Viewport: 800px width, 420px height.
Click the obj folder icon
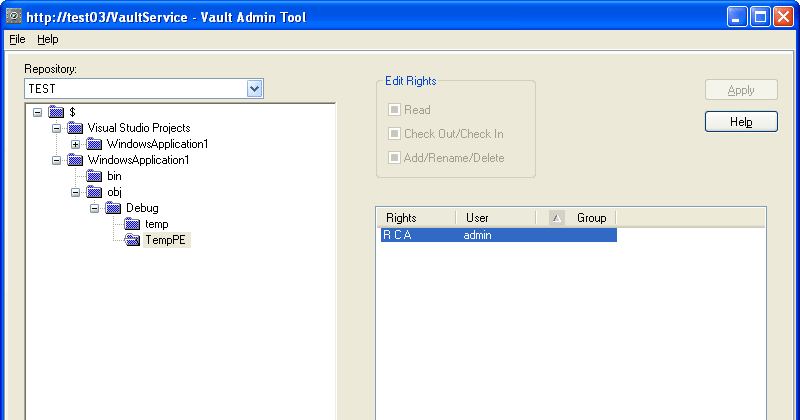point(94,192)
